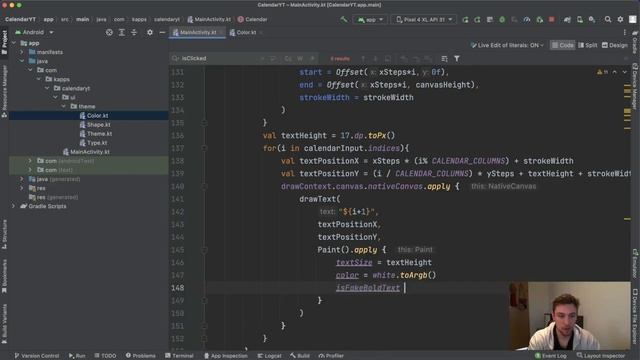Expand the Gradle Scripts node
The image size is (640, 360).
[14, 206]
